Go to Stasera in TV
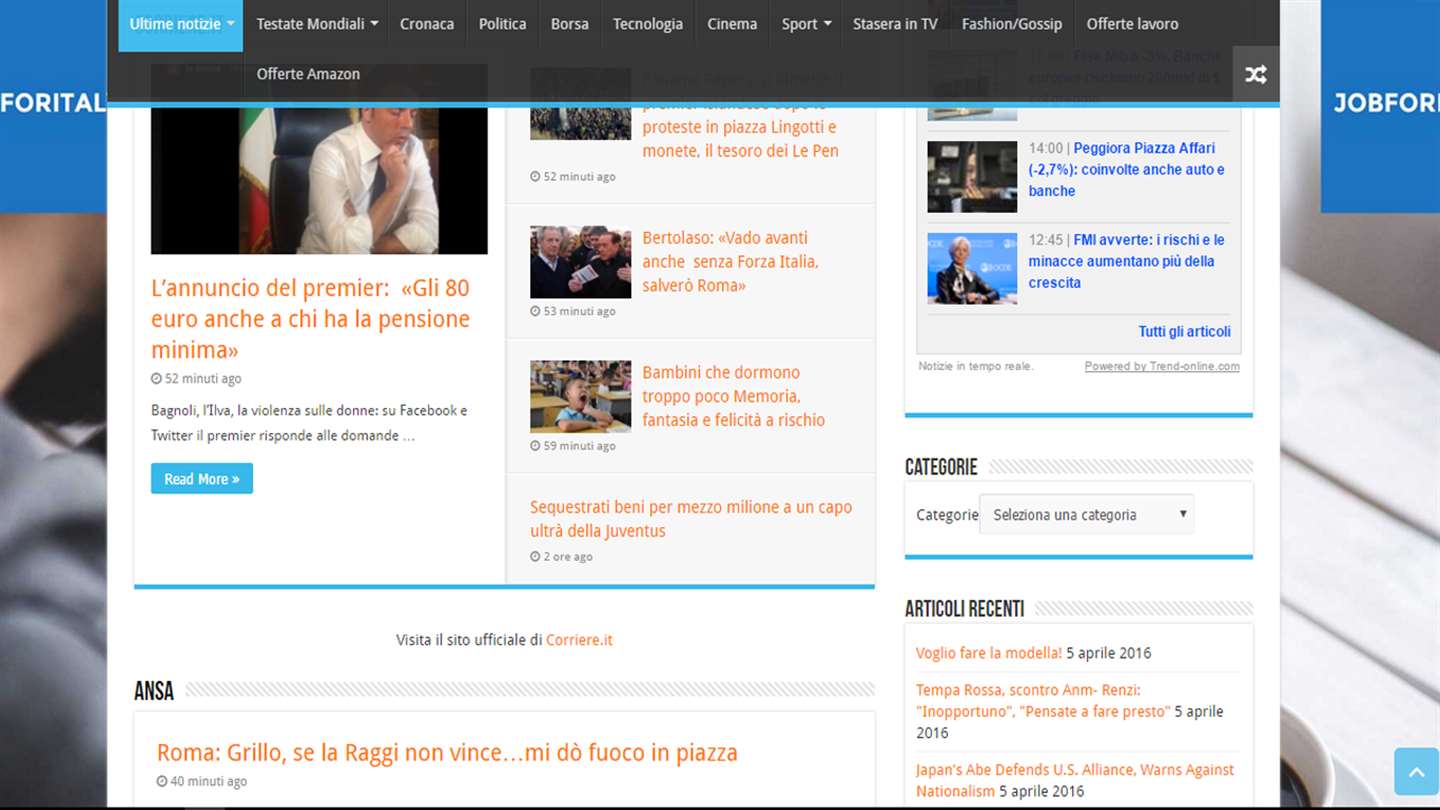This screenshot has height=810, width=1440. tap(895, 24)
